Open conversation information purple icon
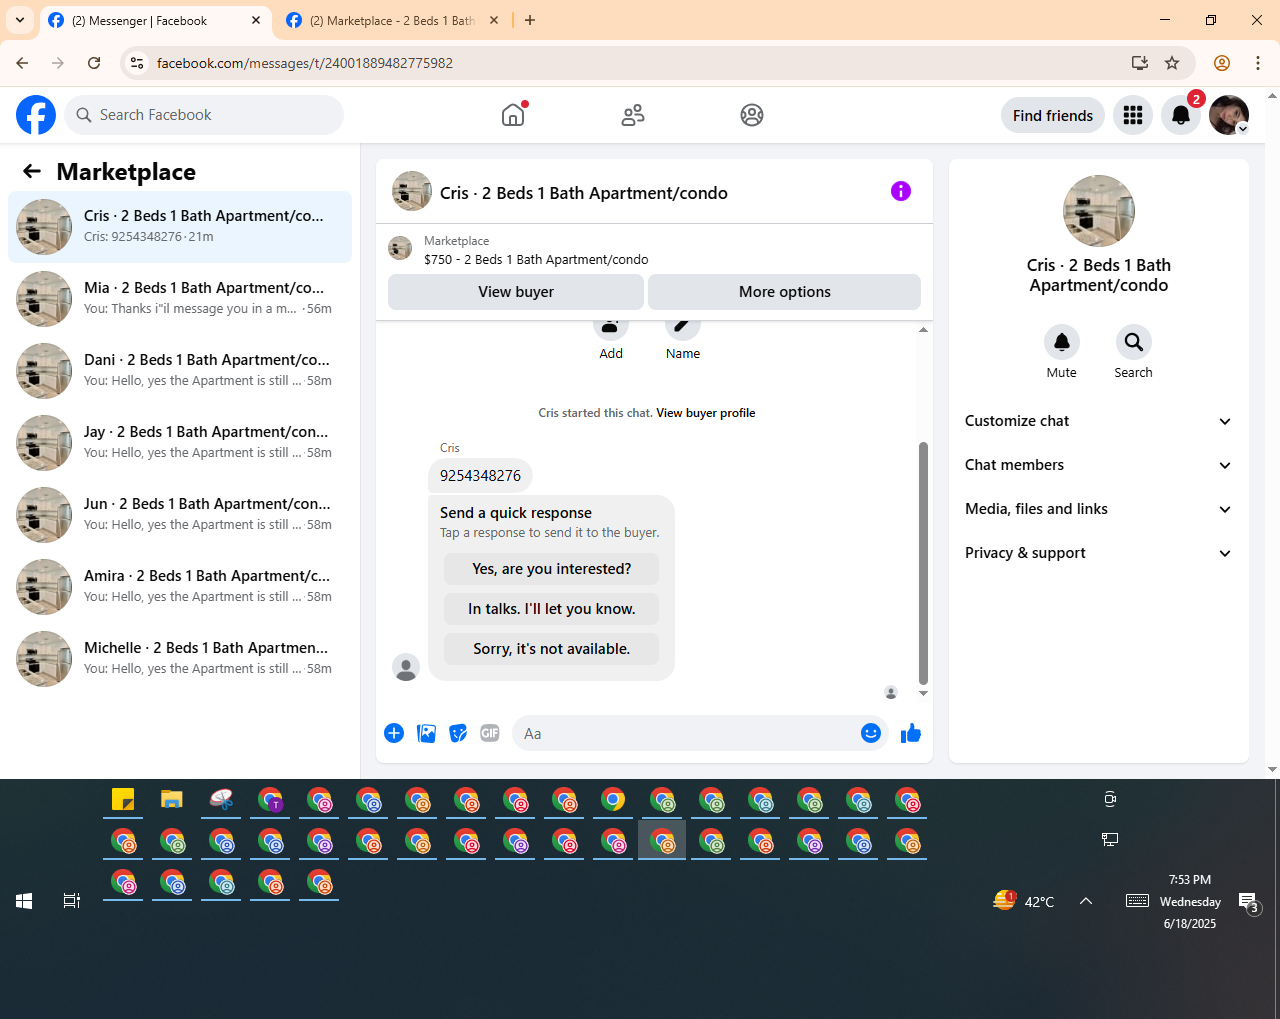1280x1019 pixels. click(x=901, y=191)
